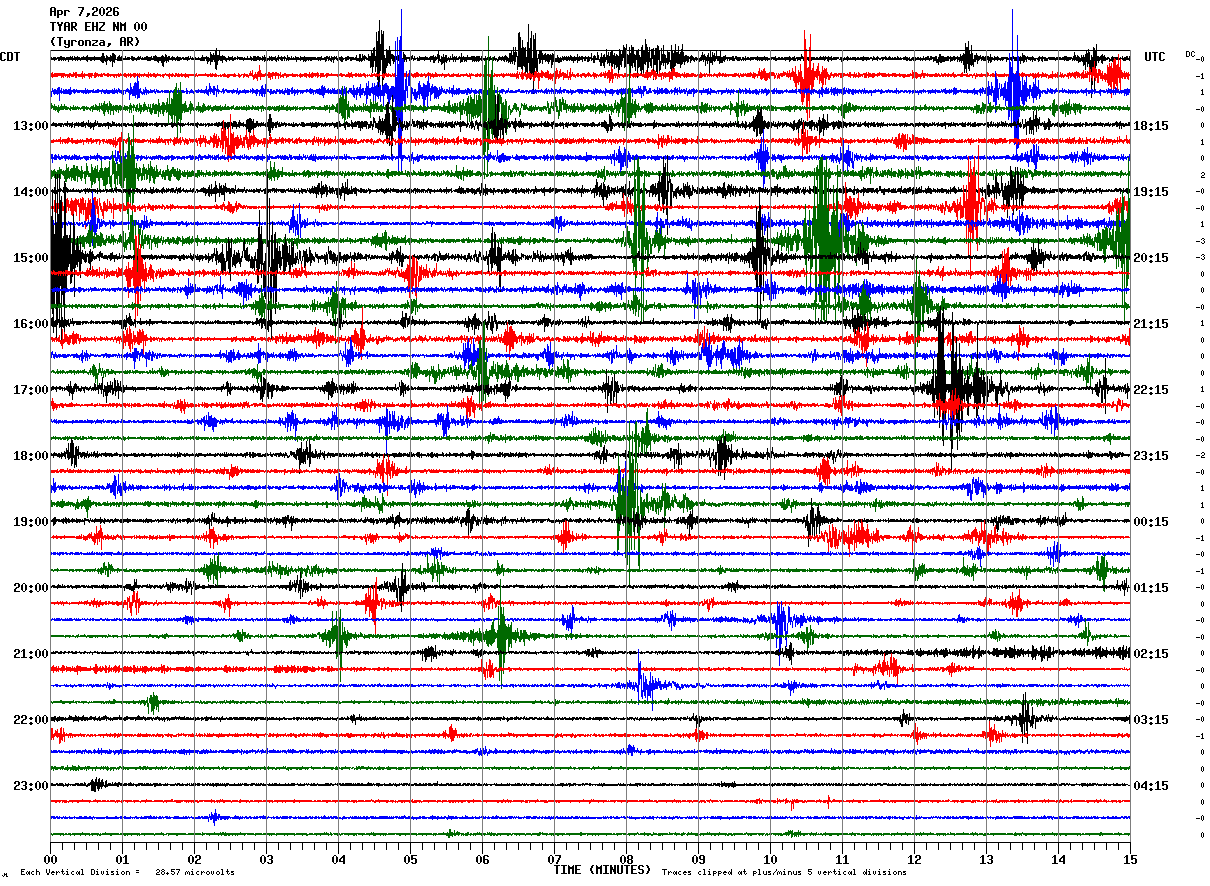Click the 04:15 UTC time label
Screen dimensions: 1210x886
pyautogui.click(x=1151, y=786)
